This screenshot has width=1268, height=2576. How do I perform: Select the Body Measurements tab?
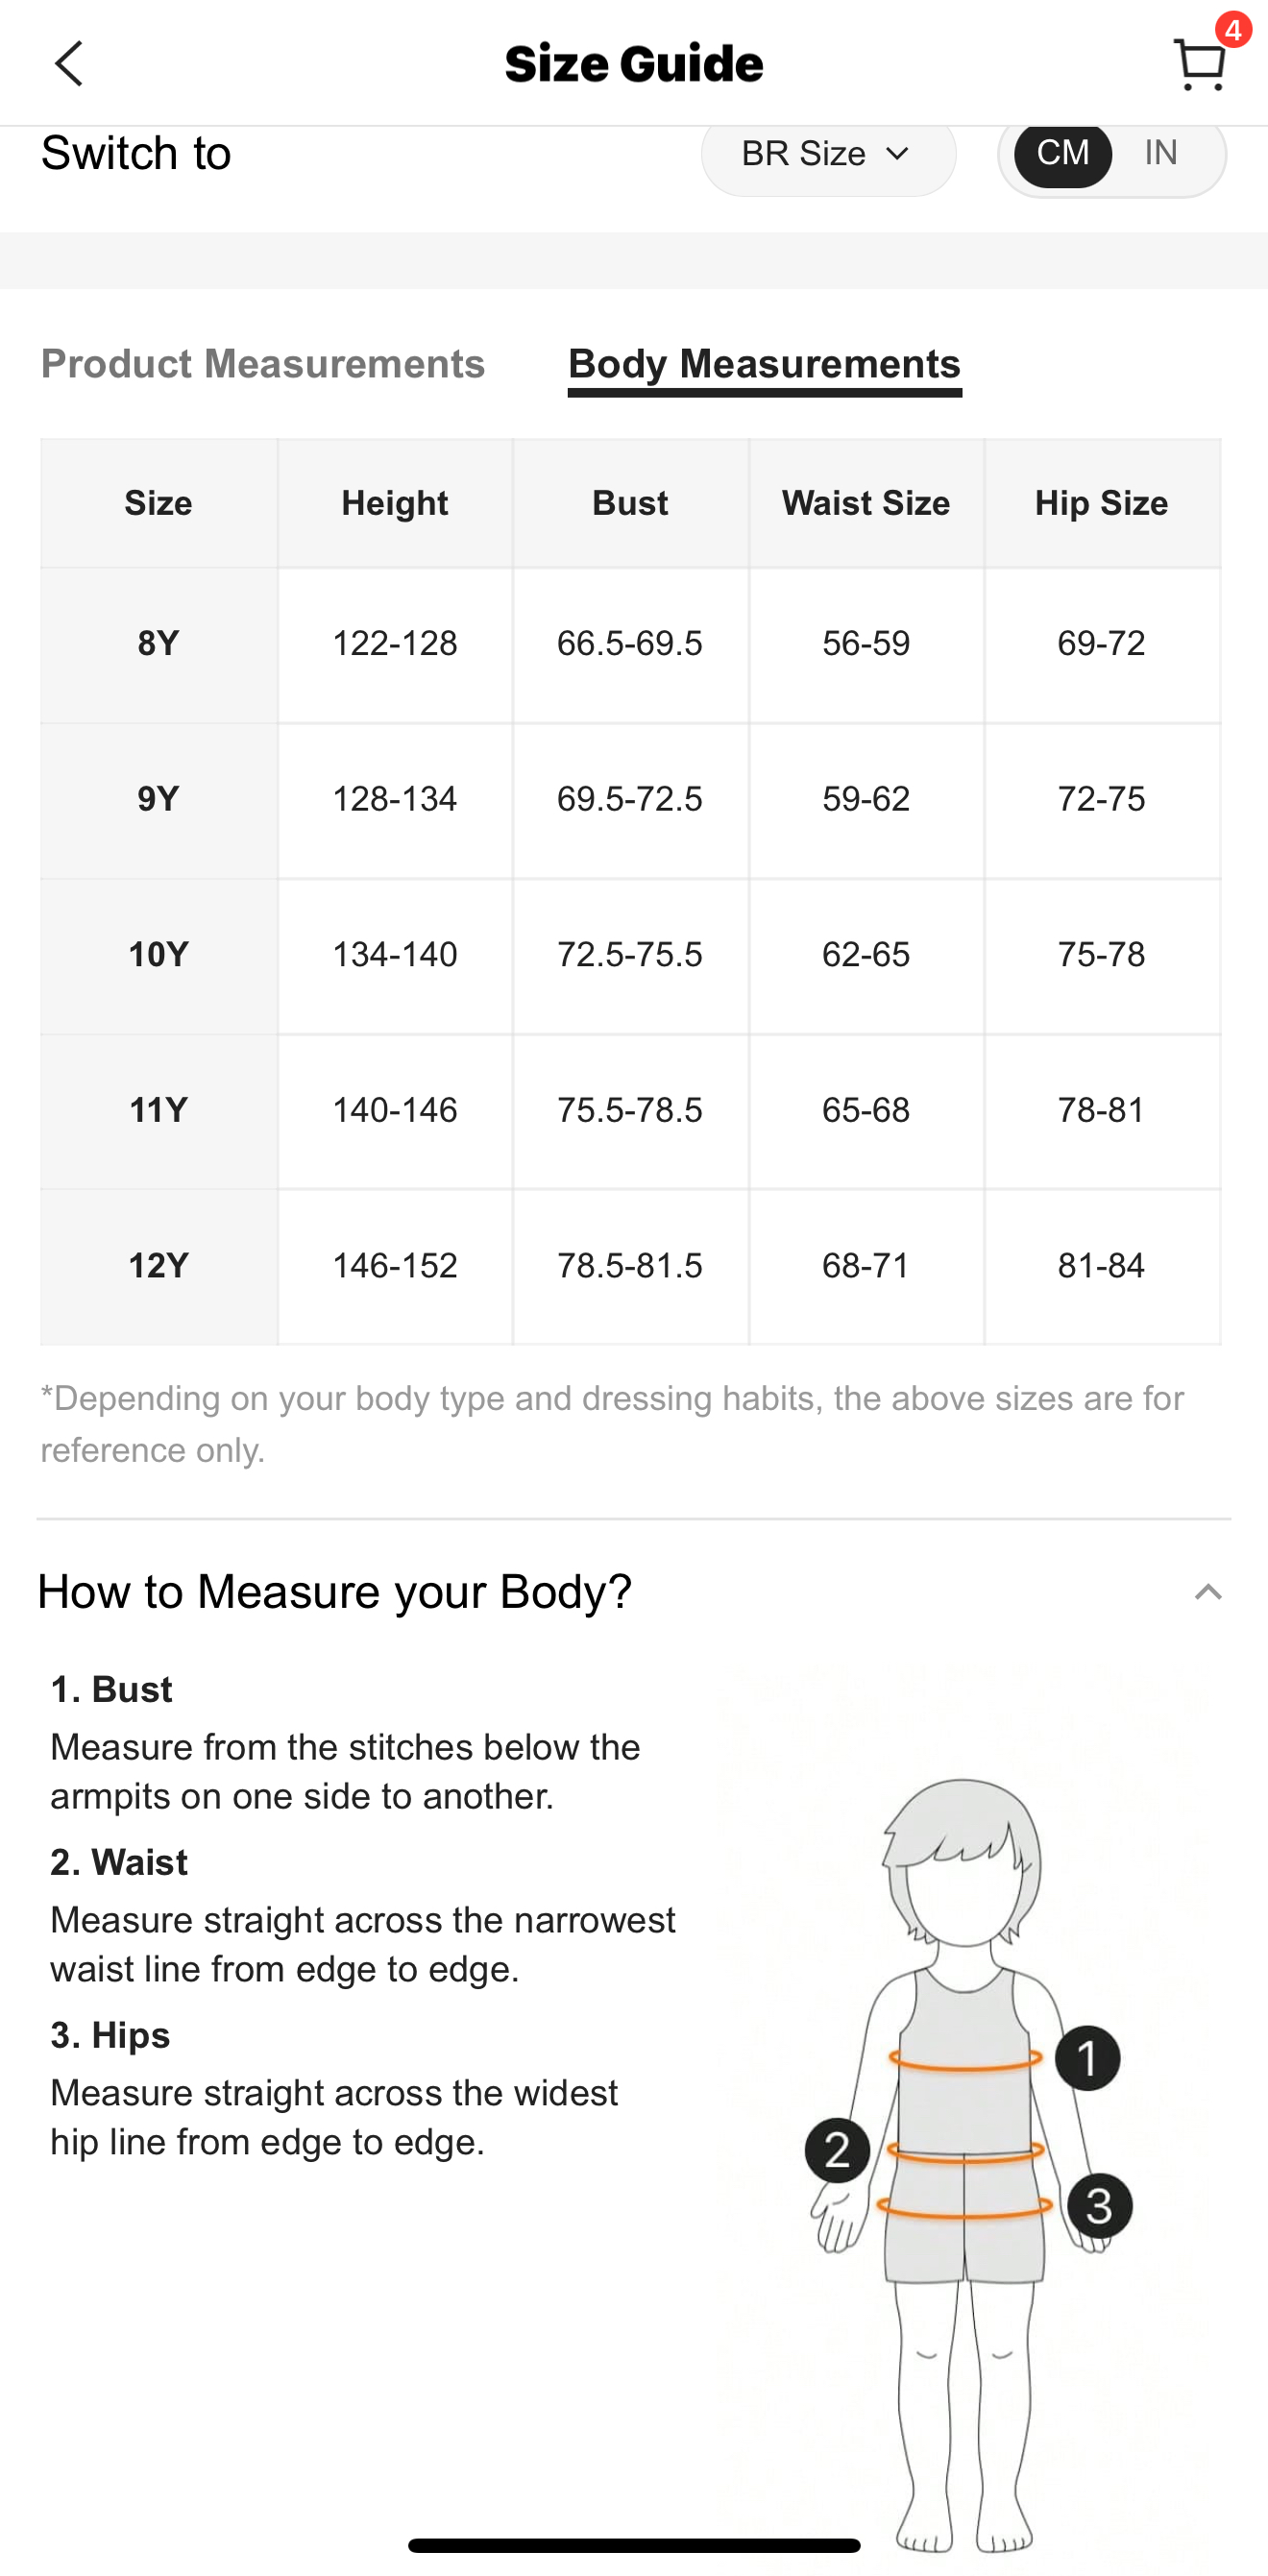[x=764, y=366]
